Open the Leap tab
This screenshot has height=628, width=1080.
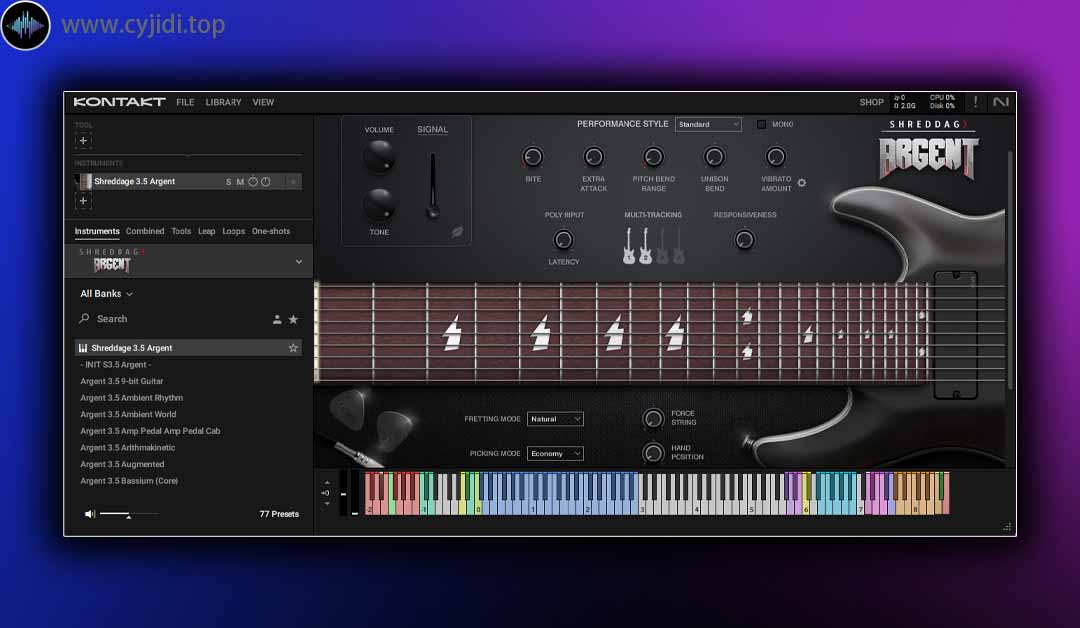pos(207,231)
